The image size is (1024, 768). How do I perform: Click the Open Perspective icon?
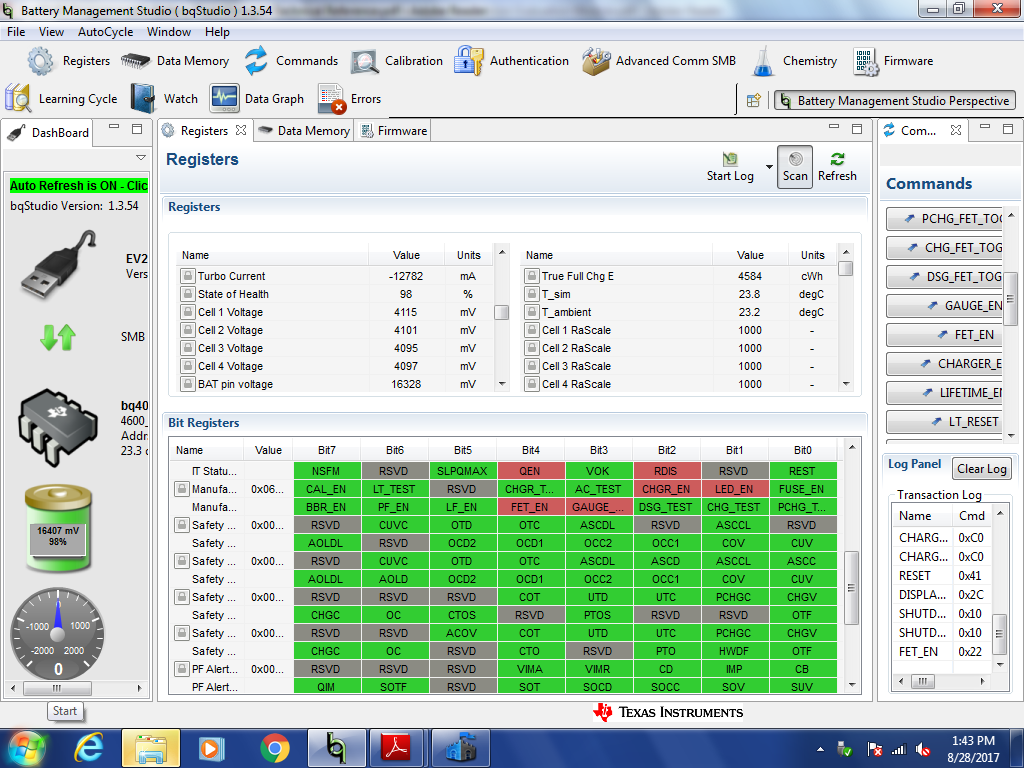pyautogui.click(x=754, y=101)
